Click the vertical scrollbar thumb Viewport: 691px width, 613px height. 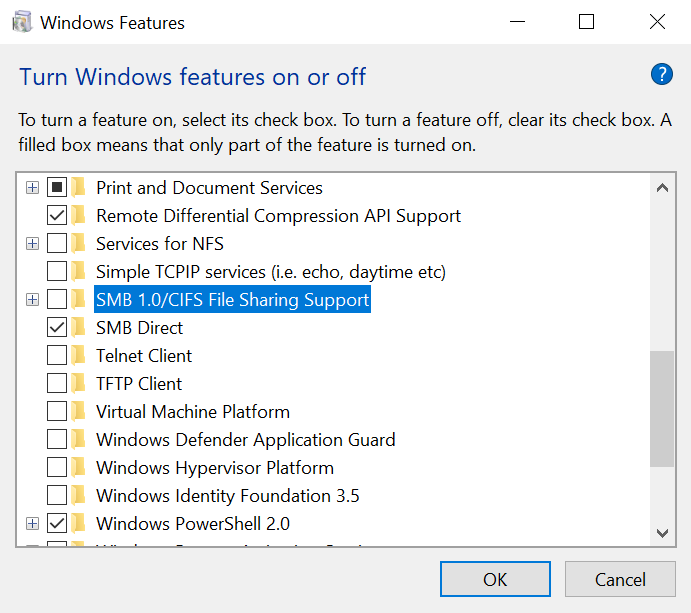662,408
